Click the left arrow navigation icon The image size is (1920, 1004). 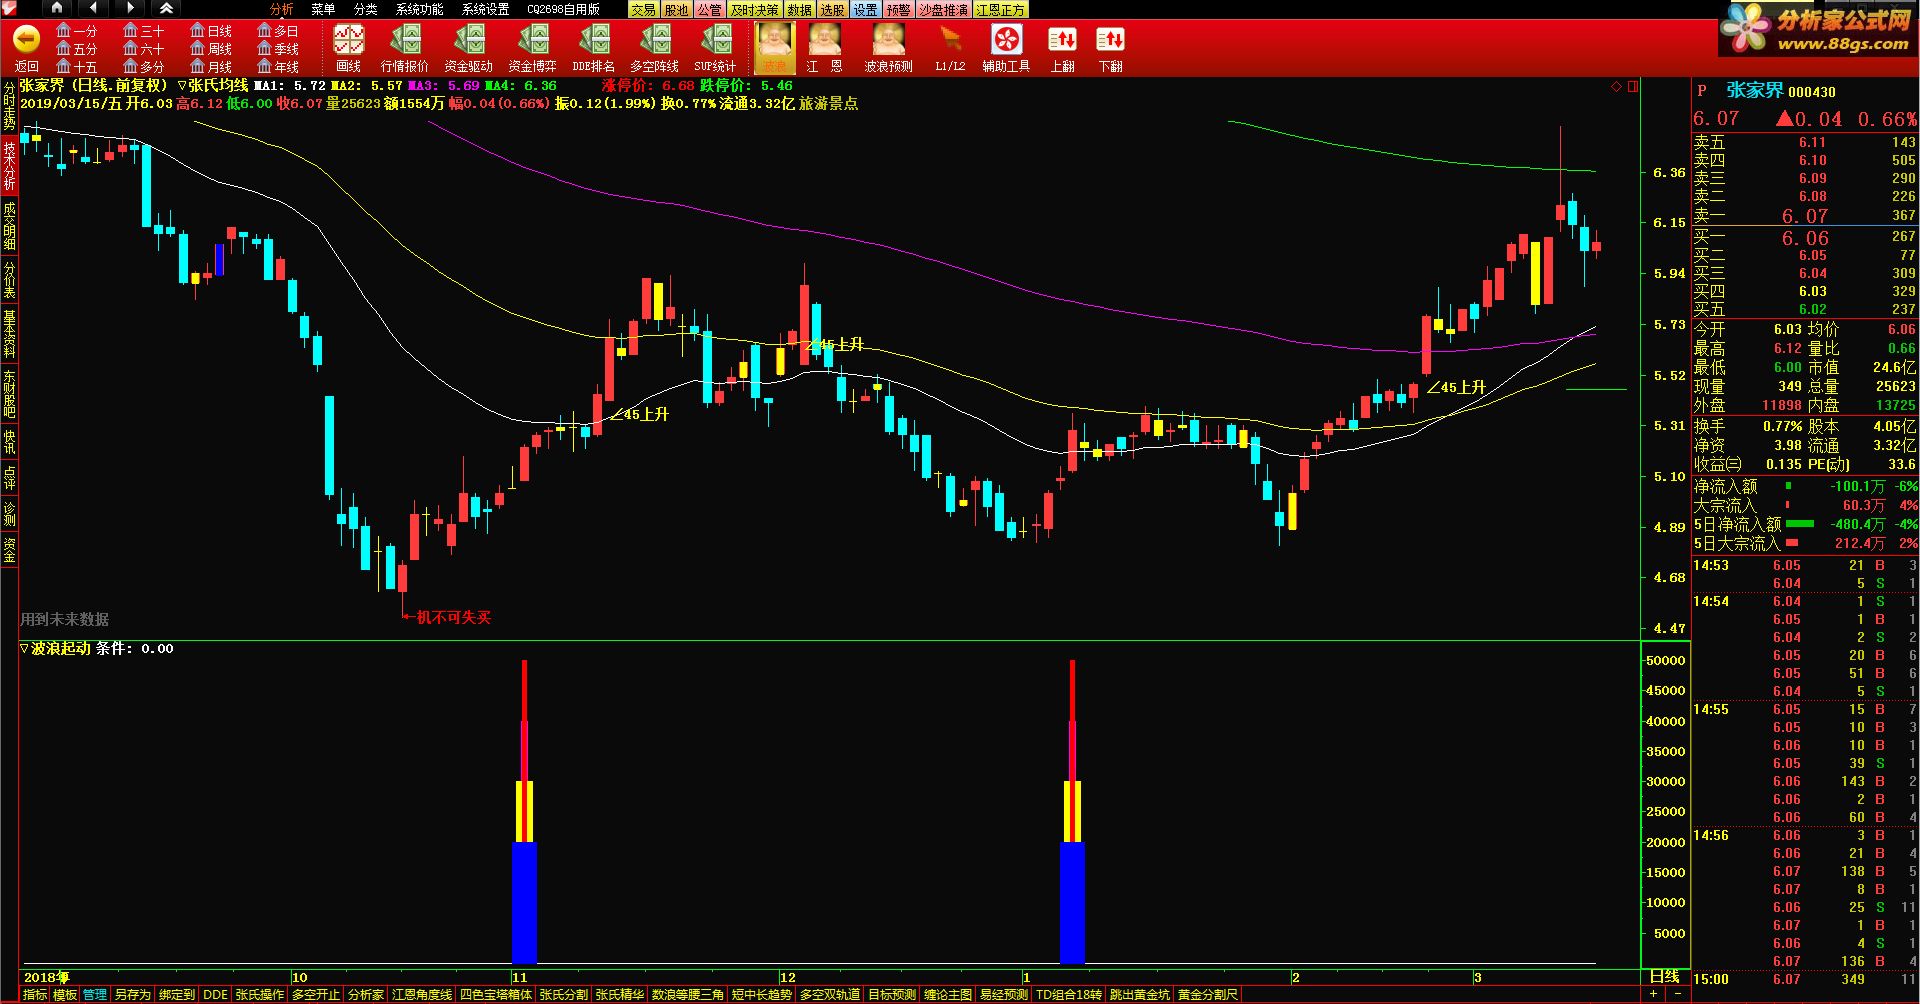[93, 8]
